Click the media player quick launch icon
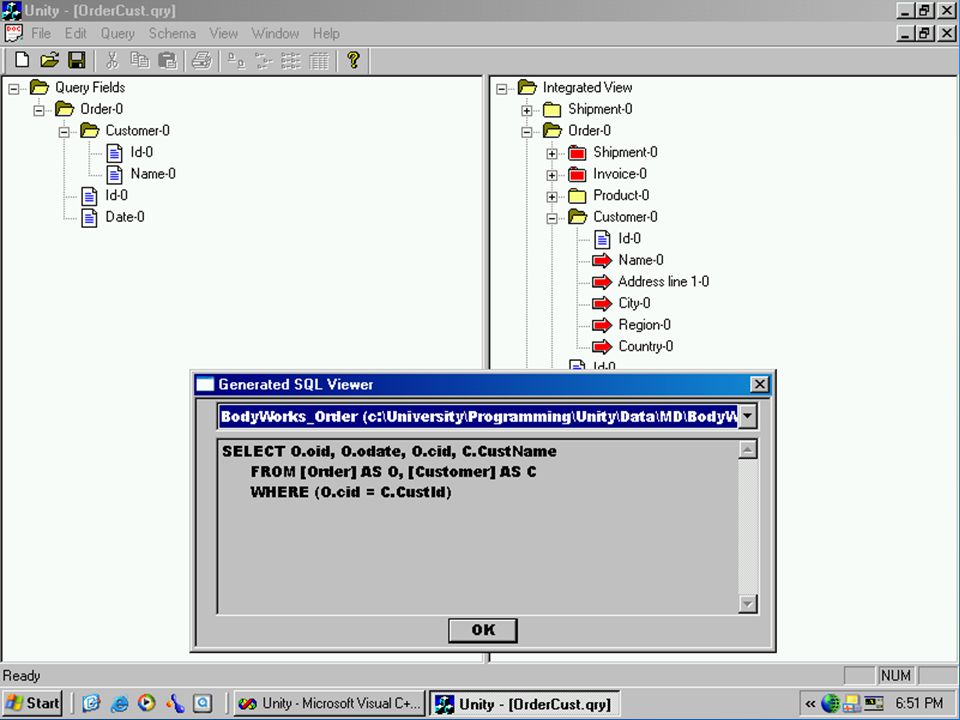The height and width of the screenshot is (720, 960). (x=146, y=703)
